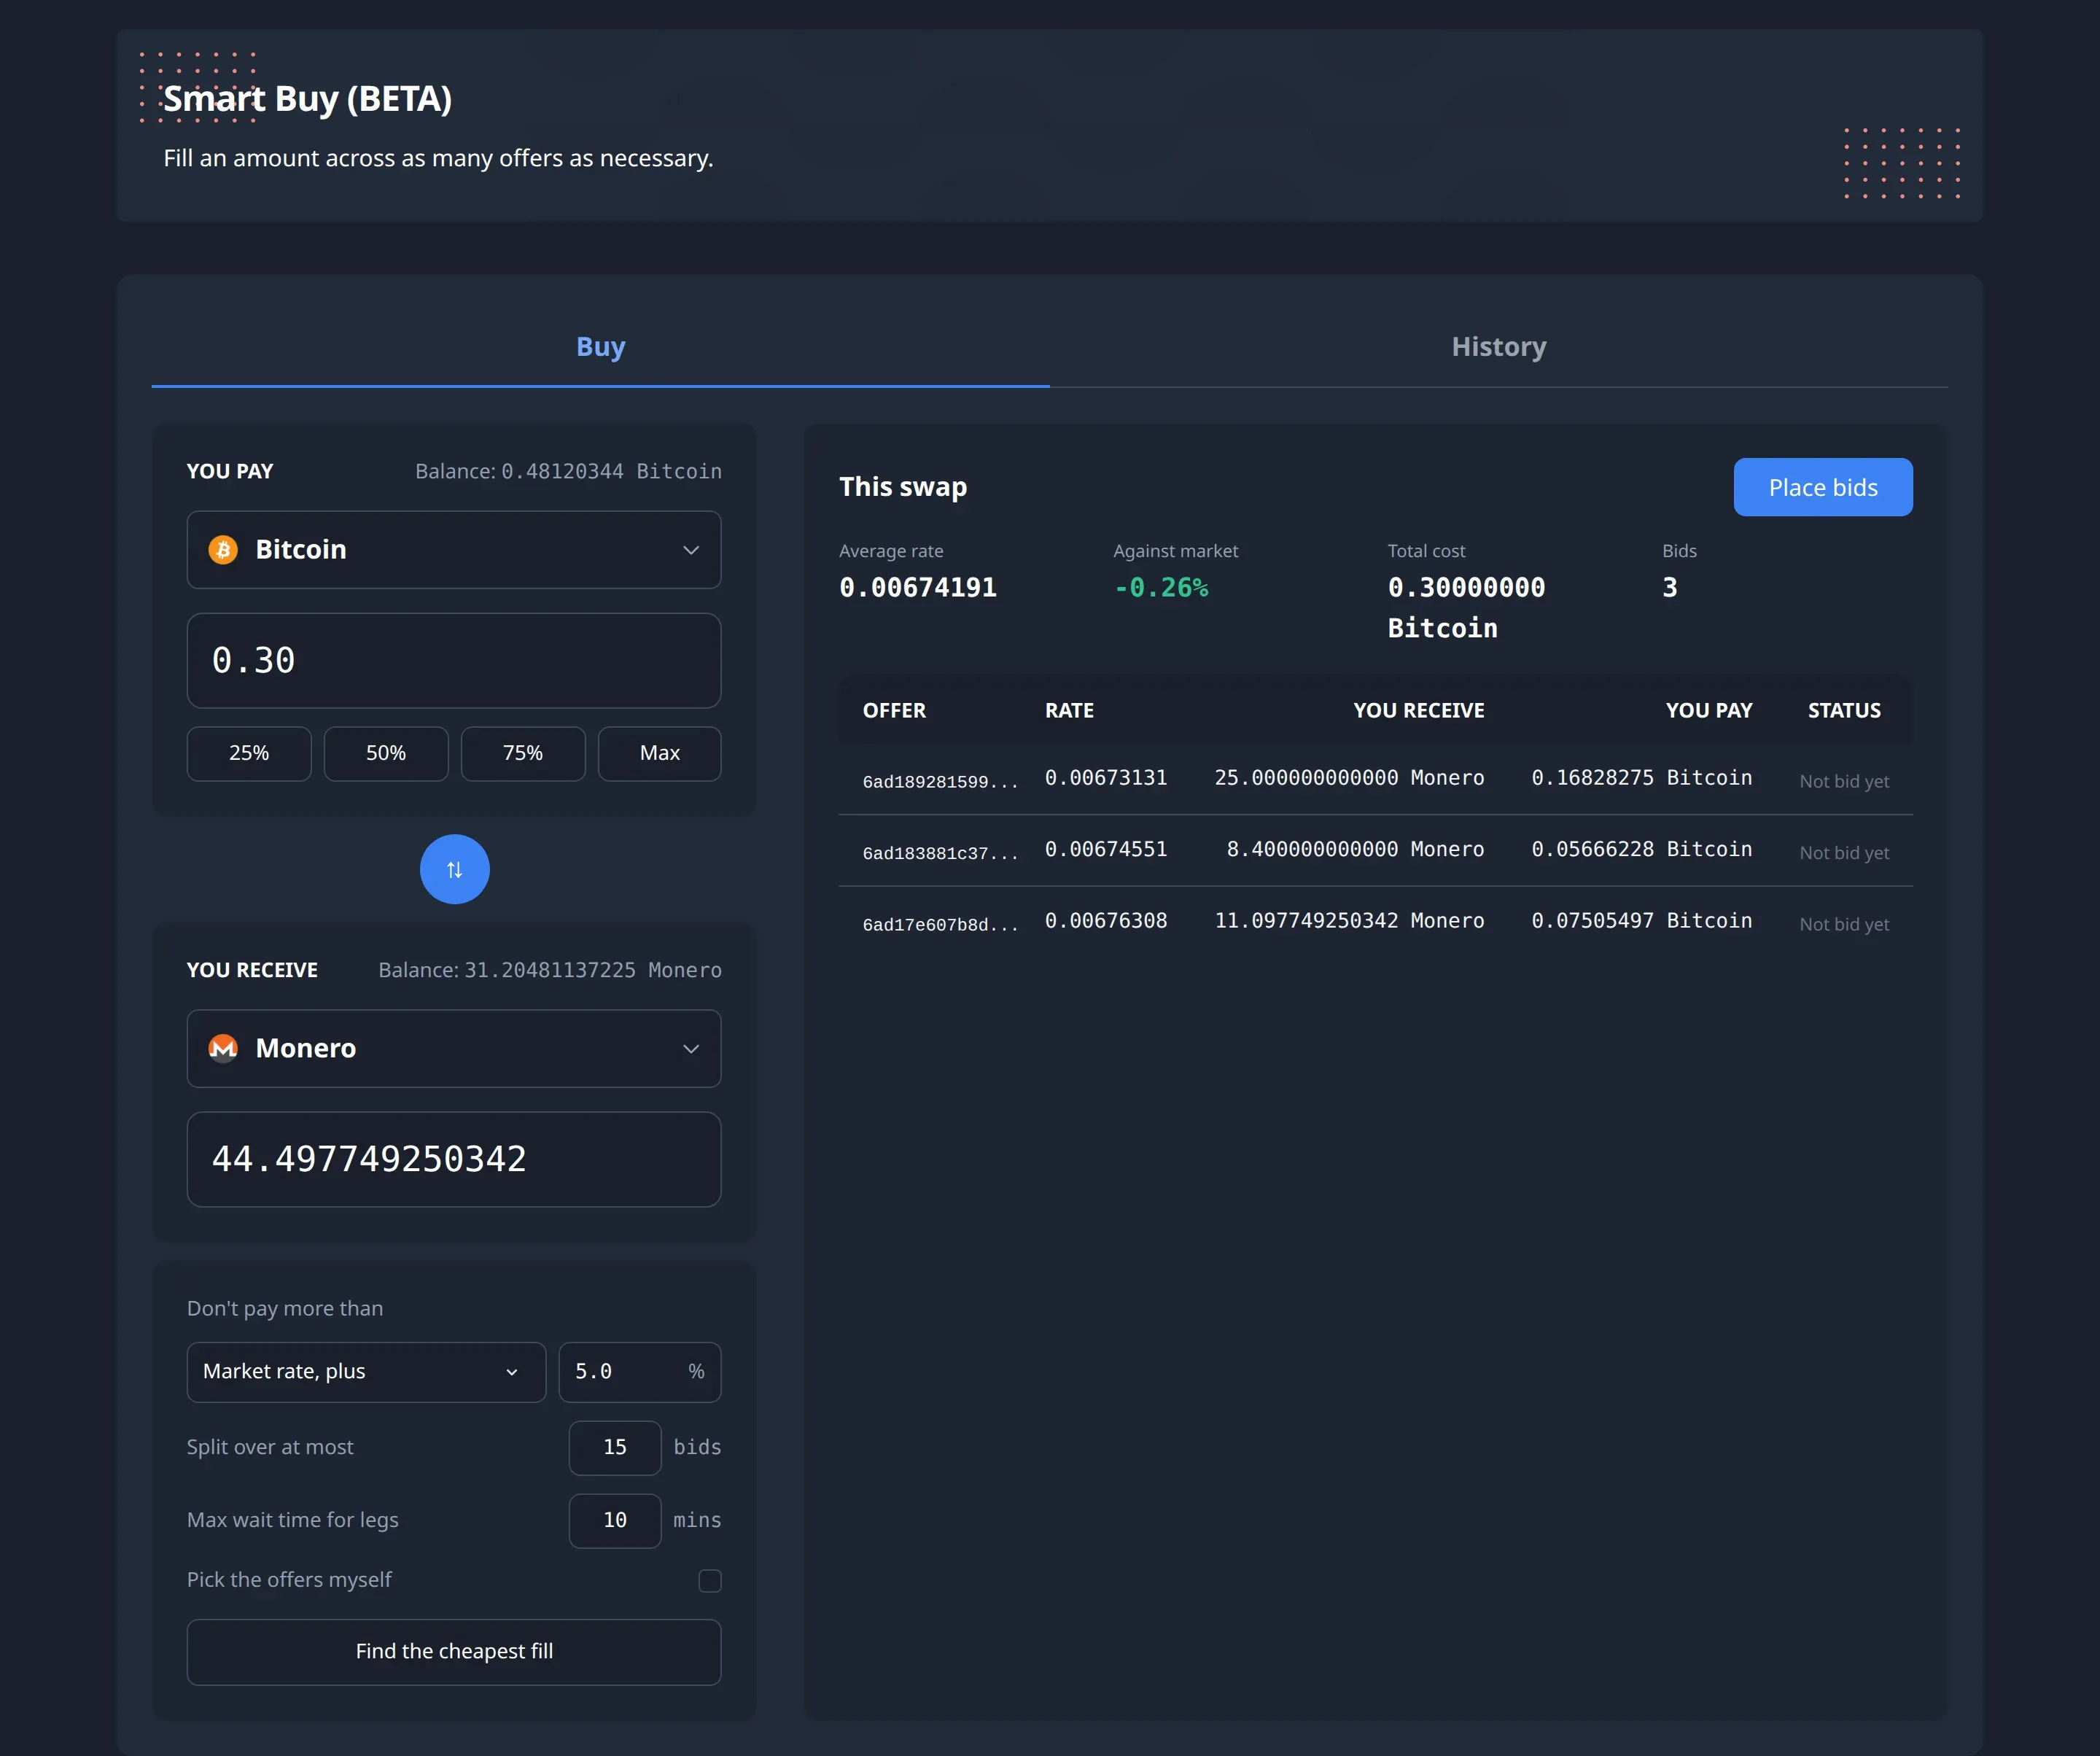Screen dimensions: 2100x1756
Task: Focus the You Receive amount field 44.497749250342
Action: (x=454, y=1159)
